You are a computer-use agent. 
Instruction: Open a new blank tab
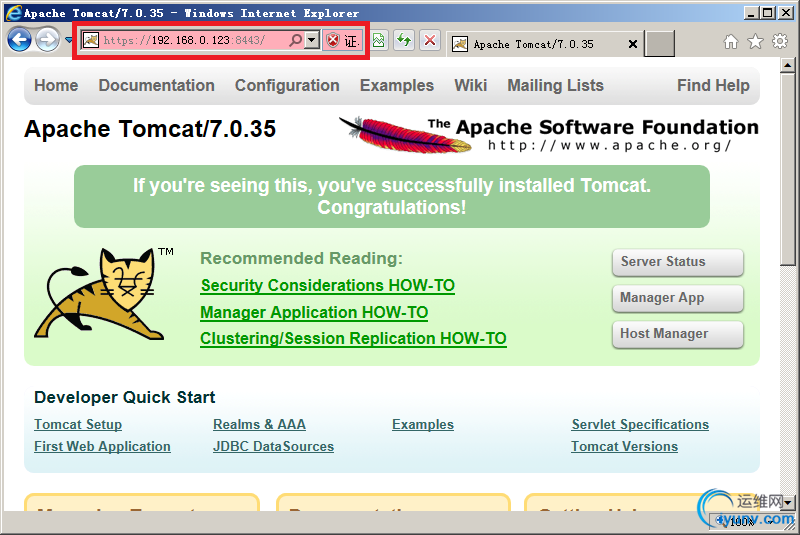coord(659,43)
